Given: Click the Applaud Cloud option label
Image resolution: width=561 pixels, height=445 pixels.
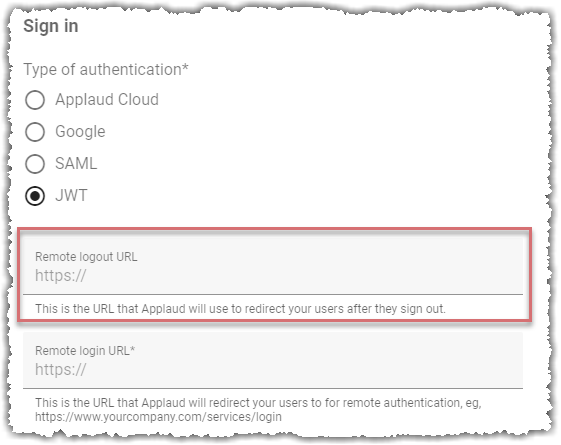Looking at the screenshot, I should (x=107, y=99).
